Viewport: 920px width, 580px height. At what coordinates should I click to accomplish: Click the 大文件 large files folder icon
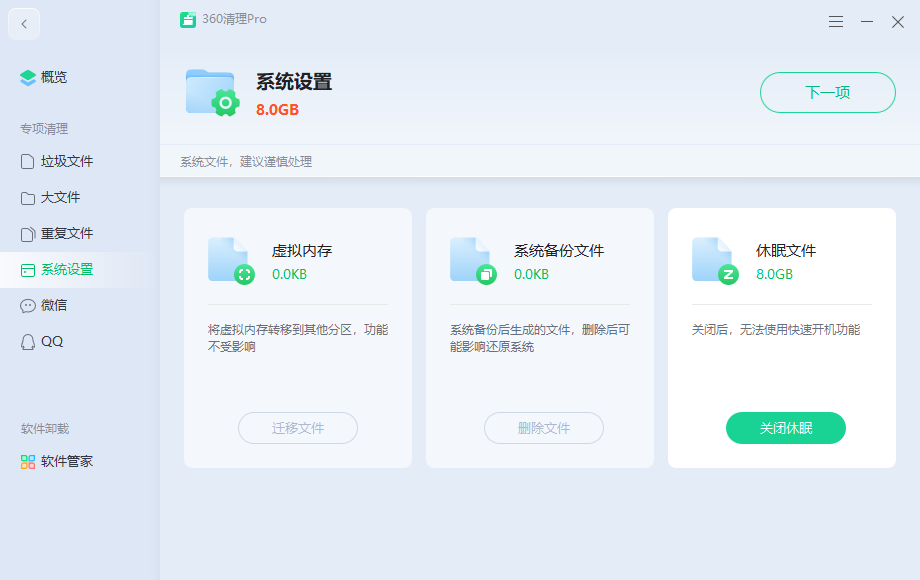point(28,197)
